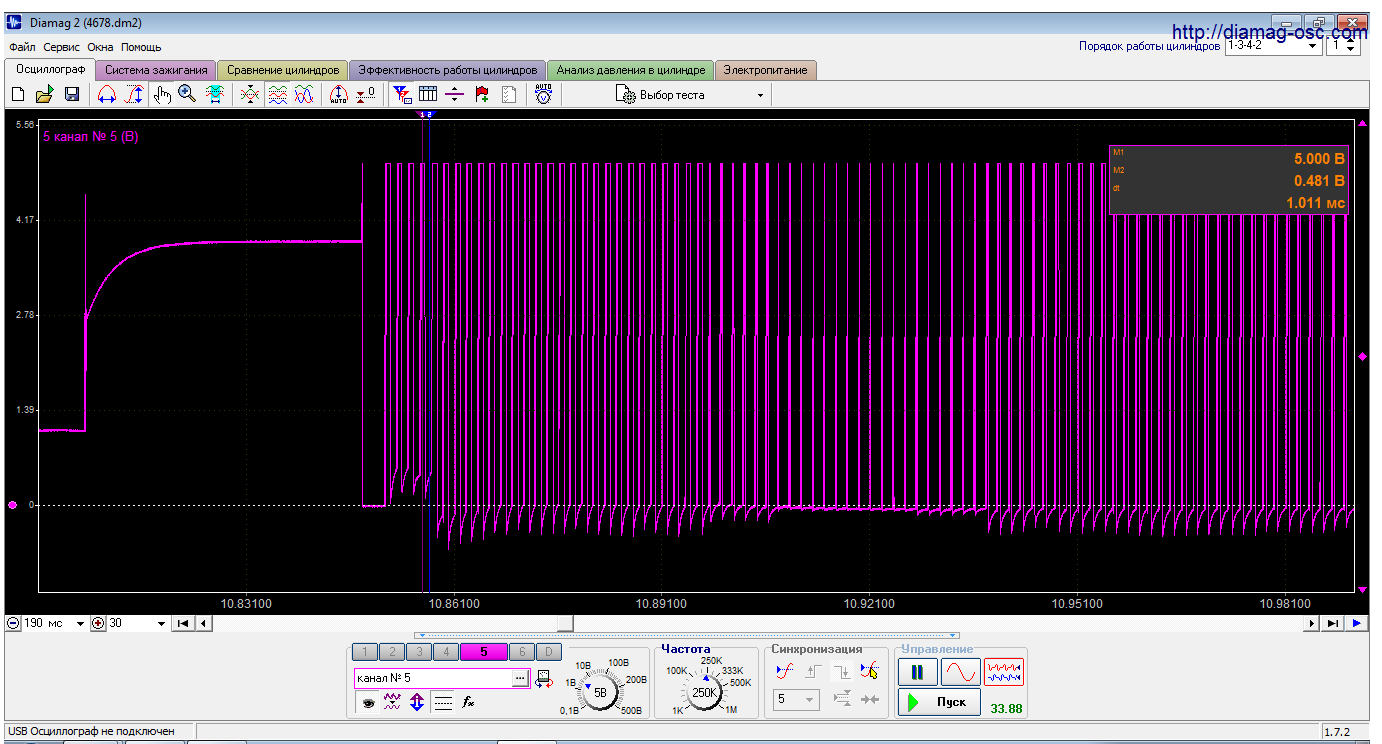
Task: Open the signal filter icon
Action: [x=402, y=94]
